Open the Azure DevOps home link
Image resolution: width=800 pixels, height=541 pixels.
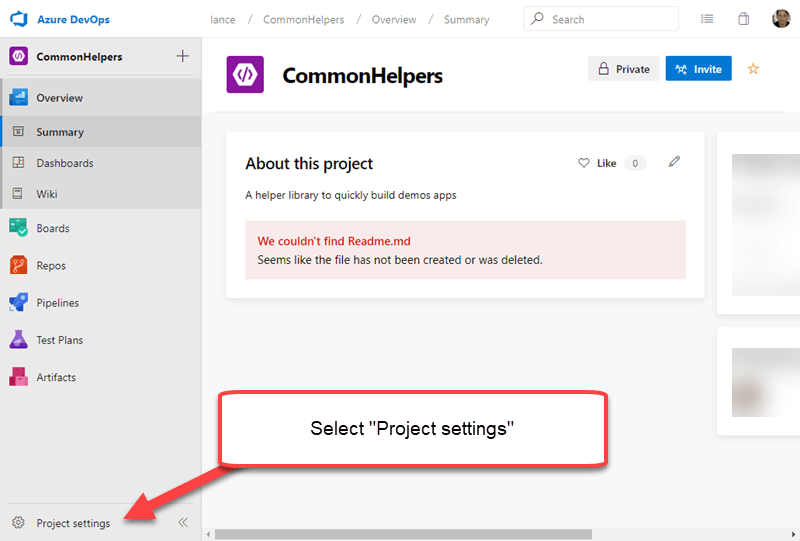(73, 19)
